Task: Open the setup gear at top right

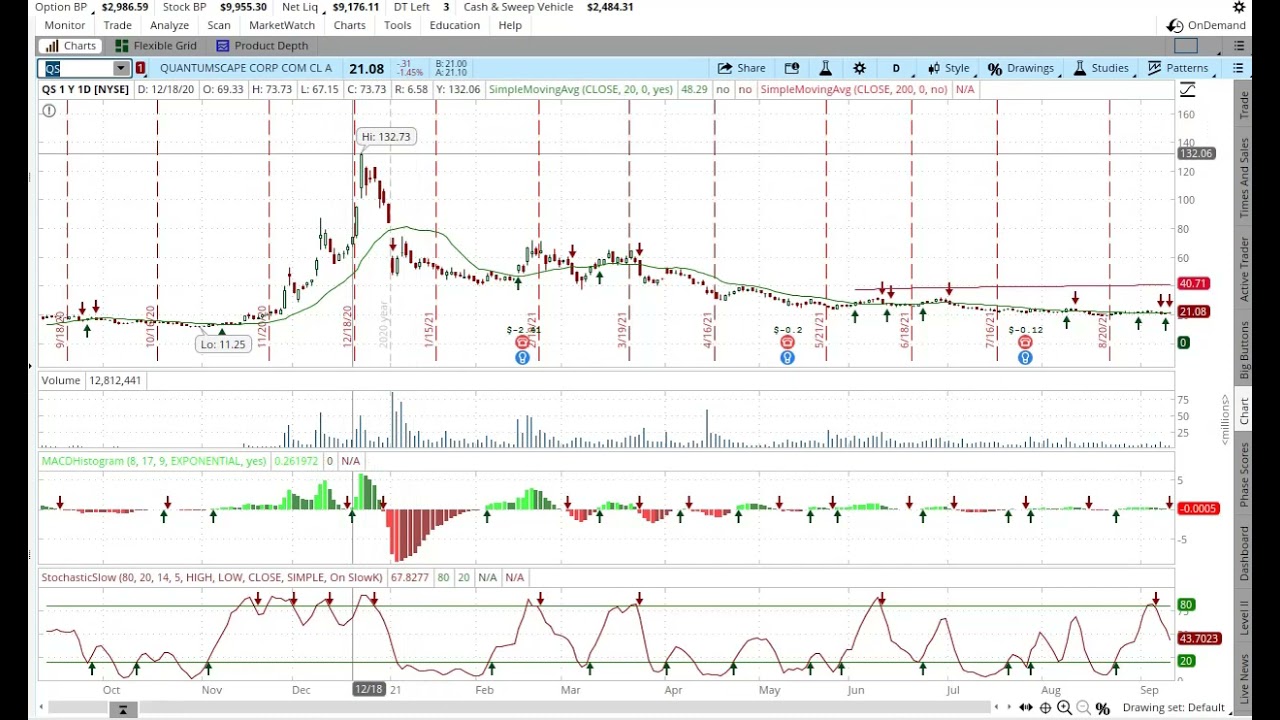Action: tap(1239, 7)
